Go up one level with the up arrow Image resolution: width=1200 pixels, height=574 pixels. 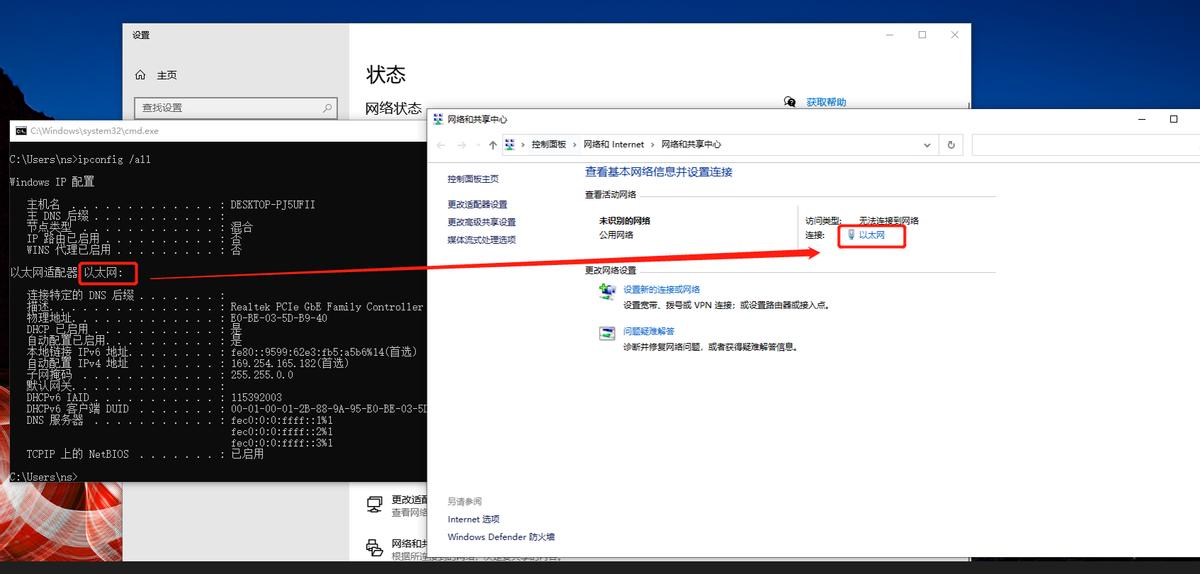coord(492,145)
